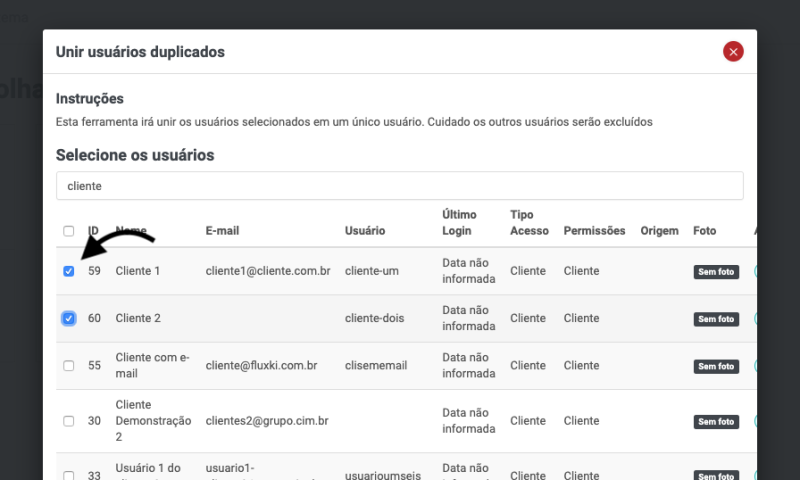Uncheck the checkbox for Cliente 2
Screen dimensions: 800x480
coord(68,318)
